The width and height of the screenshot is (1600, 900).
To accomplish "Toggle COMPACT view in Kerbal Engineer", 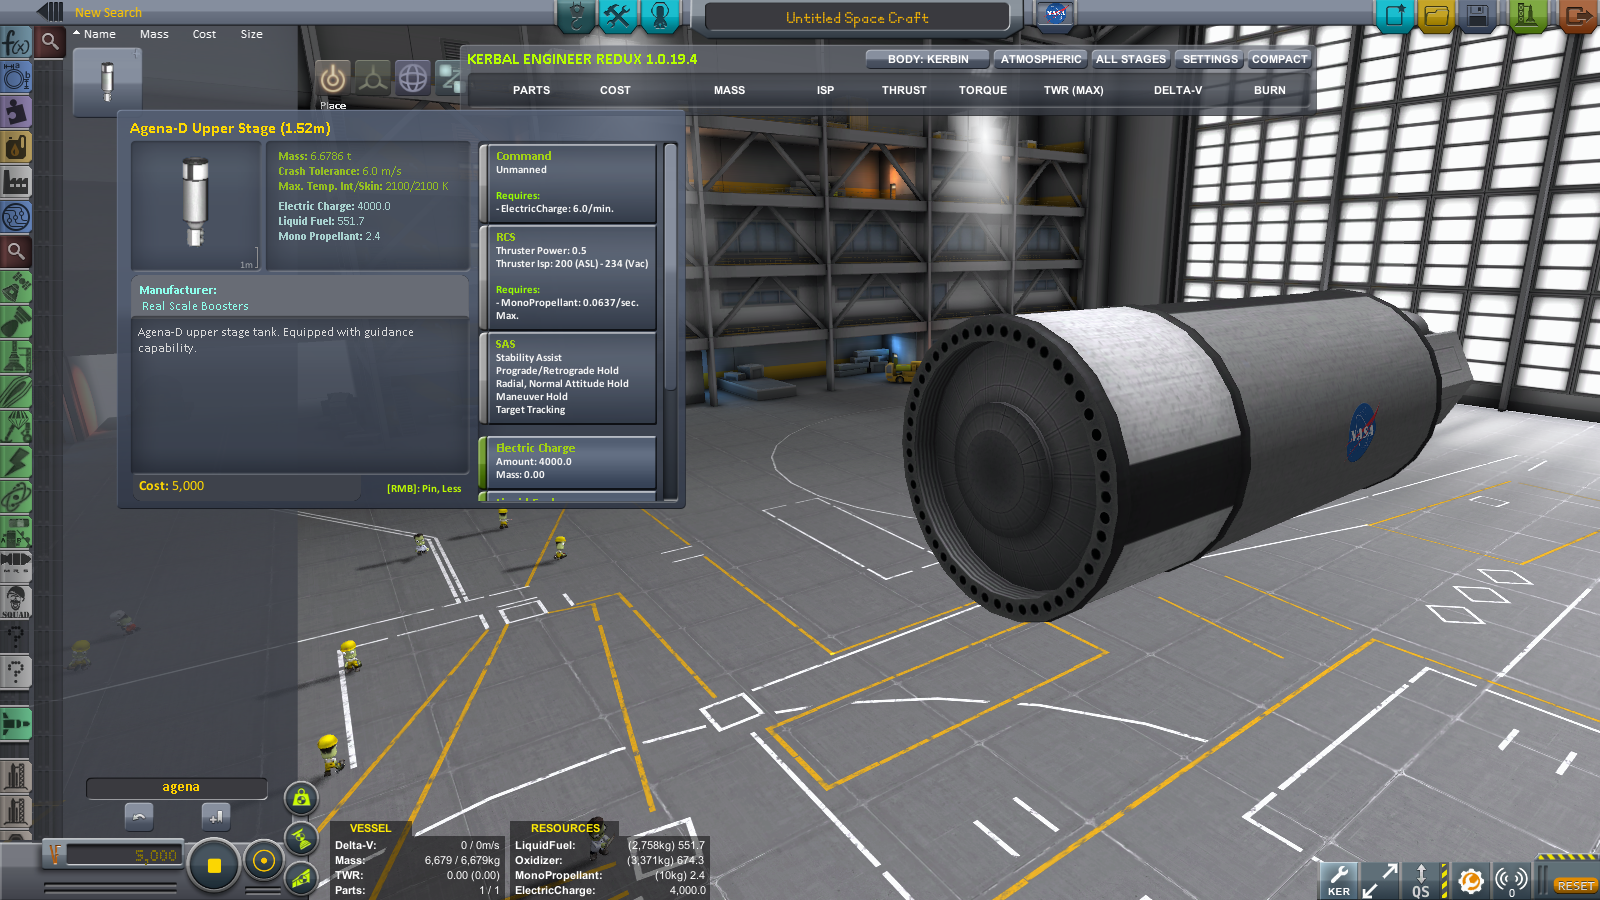I will coord(1279,59).
